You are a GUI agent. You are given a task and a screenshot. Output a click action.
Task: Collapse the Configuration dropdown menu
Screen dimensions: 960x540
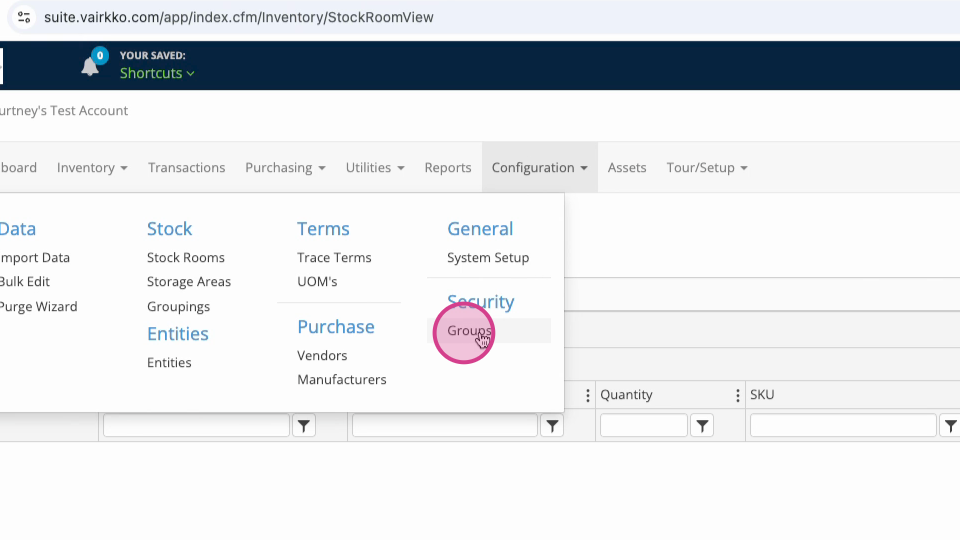[539, 168]
